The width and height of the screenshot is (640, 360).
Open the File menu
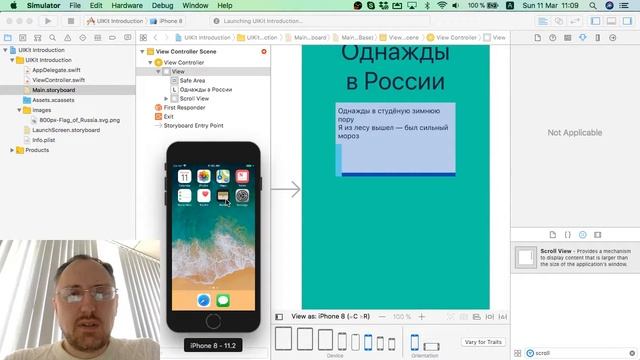[x=75, y=5]
